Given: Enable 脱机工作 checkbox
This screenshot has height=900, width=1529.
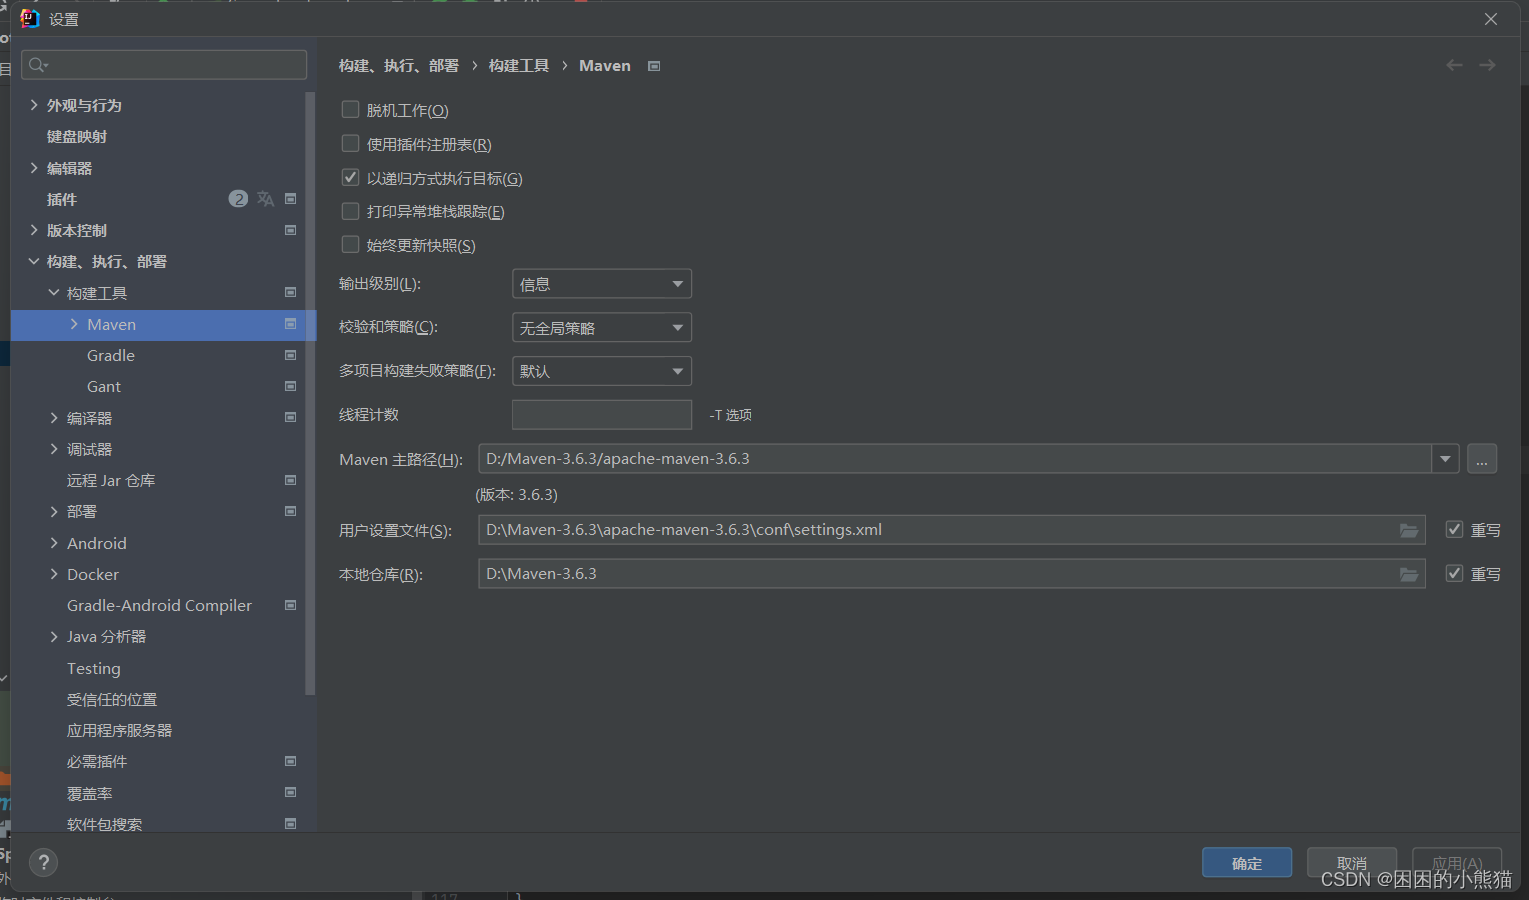Looking at the screenshot, I should point(350,109).
